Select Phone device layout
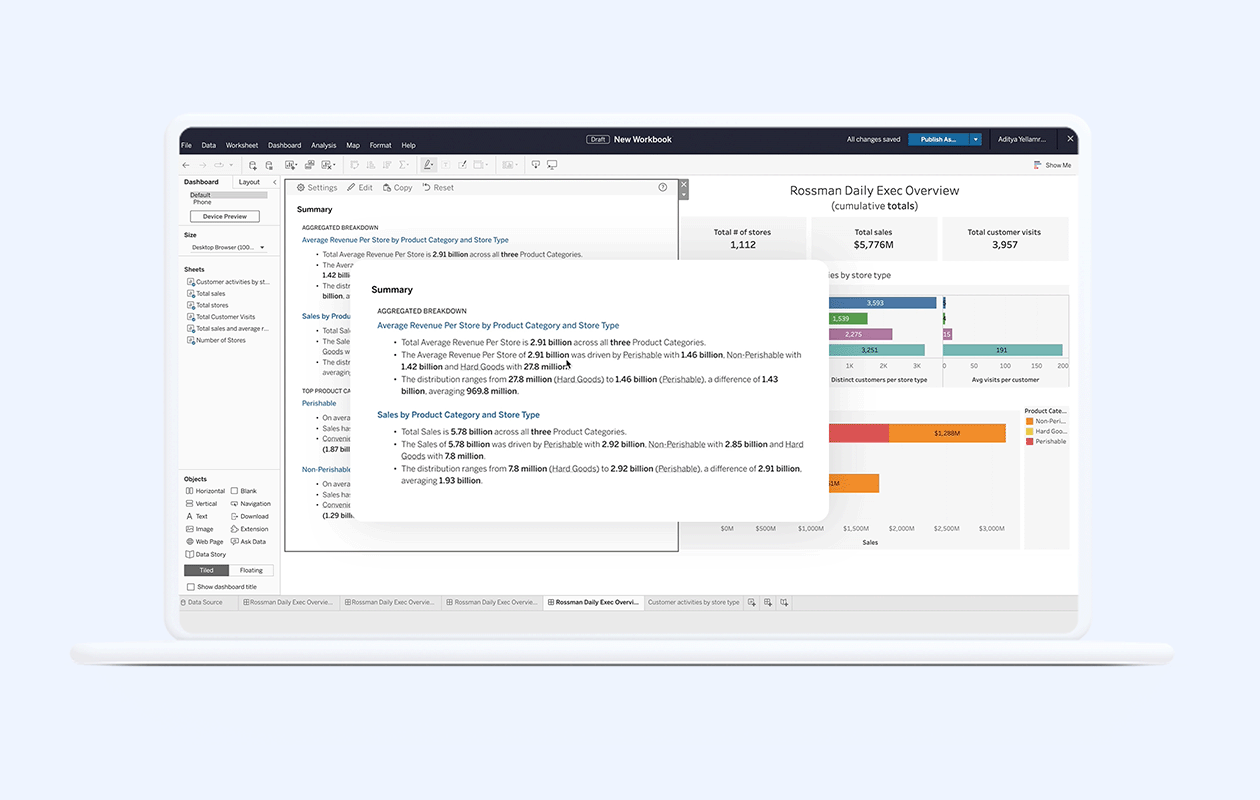Image resolution: width=1260 pixels, height=800 pixels. point(202,202)
